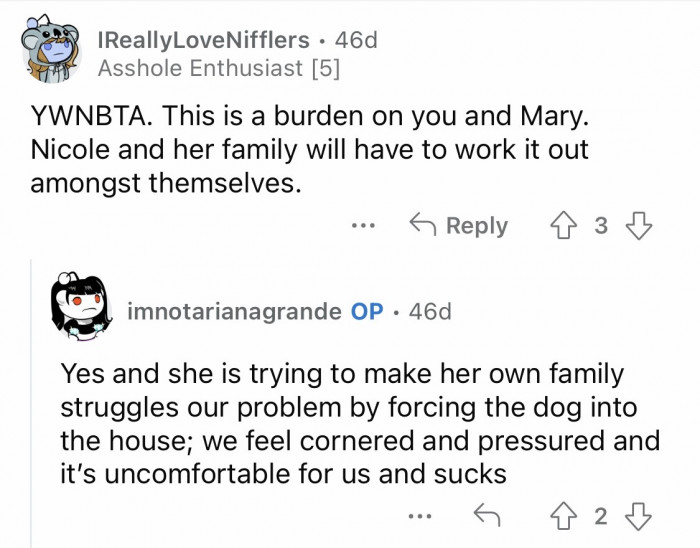
Task: Visit the IReallyLoveNifflers user profile
Action: coord(203,40)
